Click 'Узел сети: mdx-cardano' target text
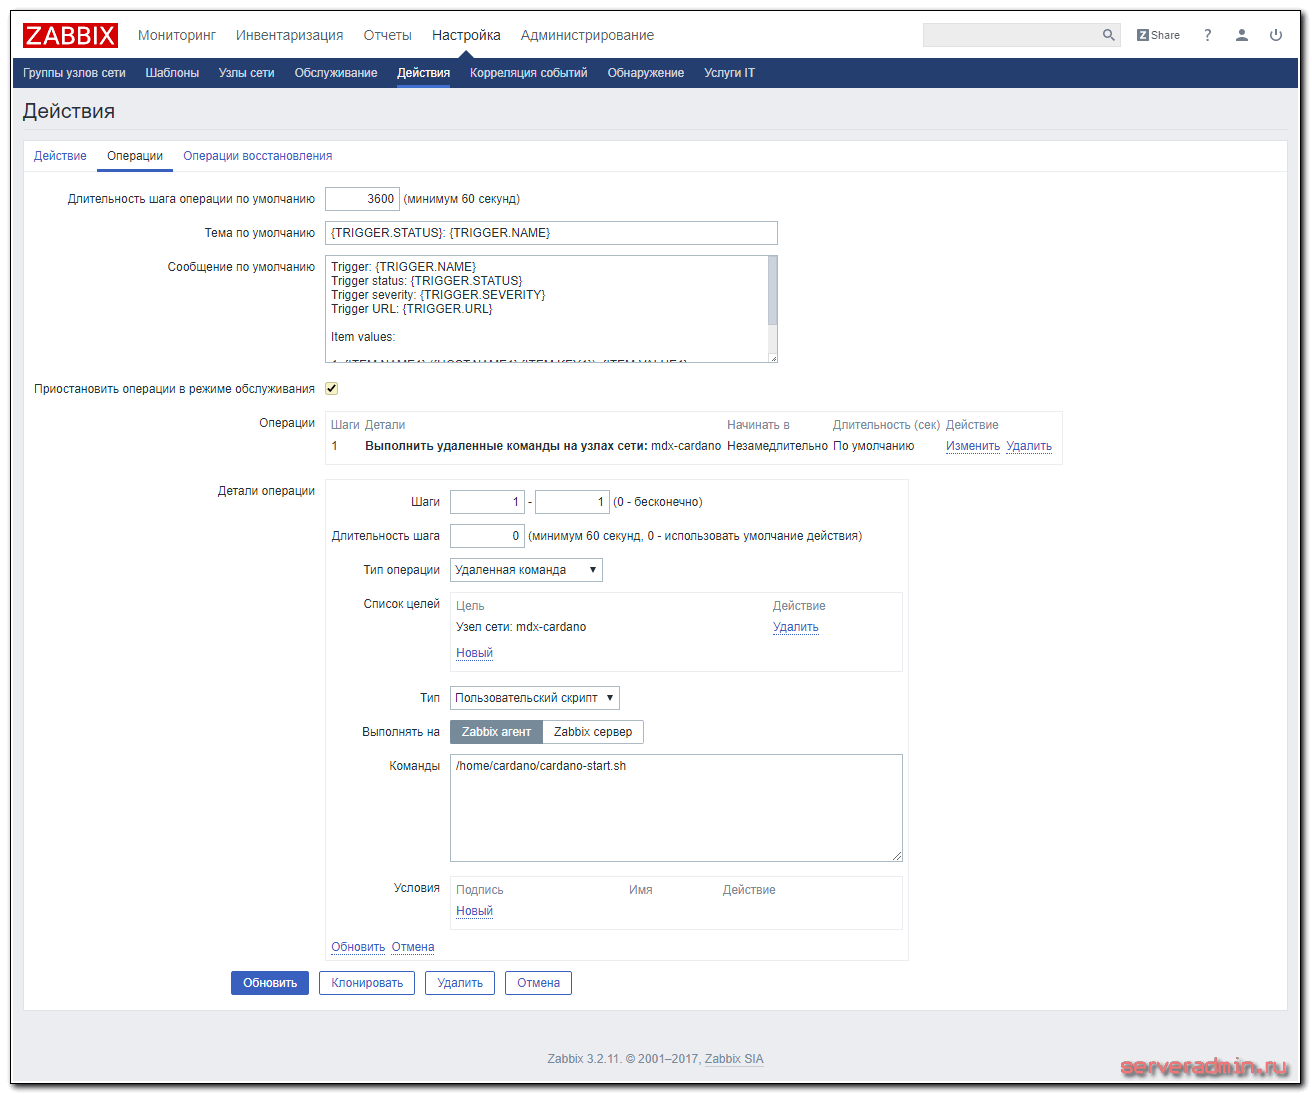The width and height of the screenshot is (1312, 1095). pos(521,627)
